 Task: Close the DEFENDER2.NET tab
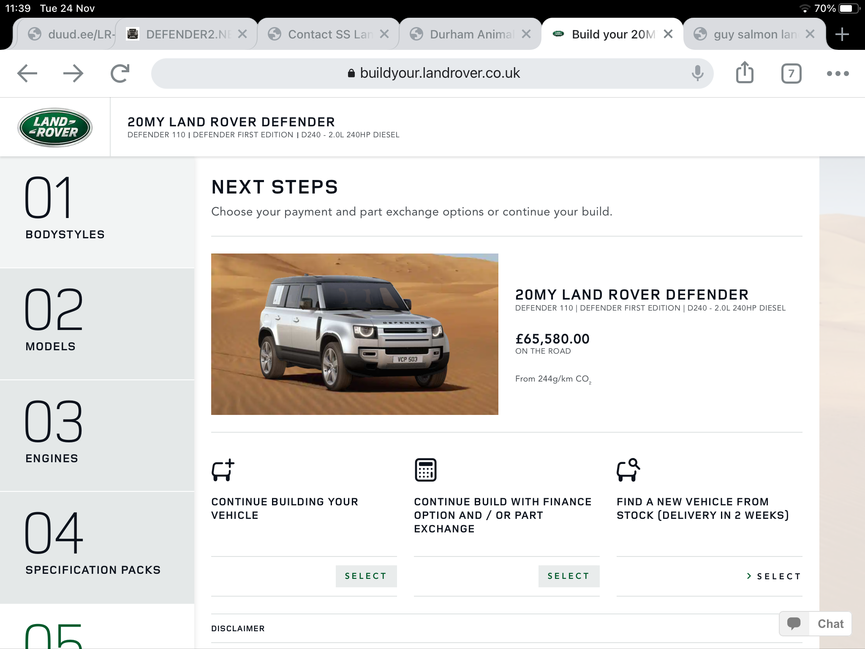tap(242, 34)
